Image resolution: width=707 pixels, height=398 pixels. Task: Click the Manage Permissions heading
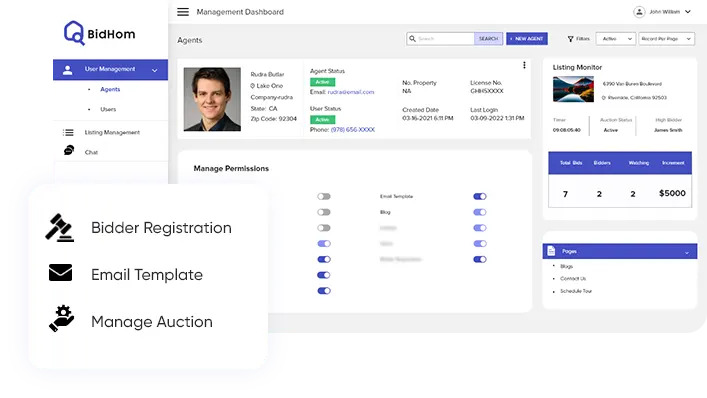(x=231, y=169)
